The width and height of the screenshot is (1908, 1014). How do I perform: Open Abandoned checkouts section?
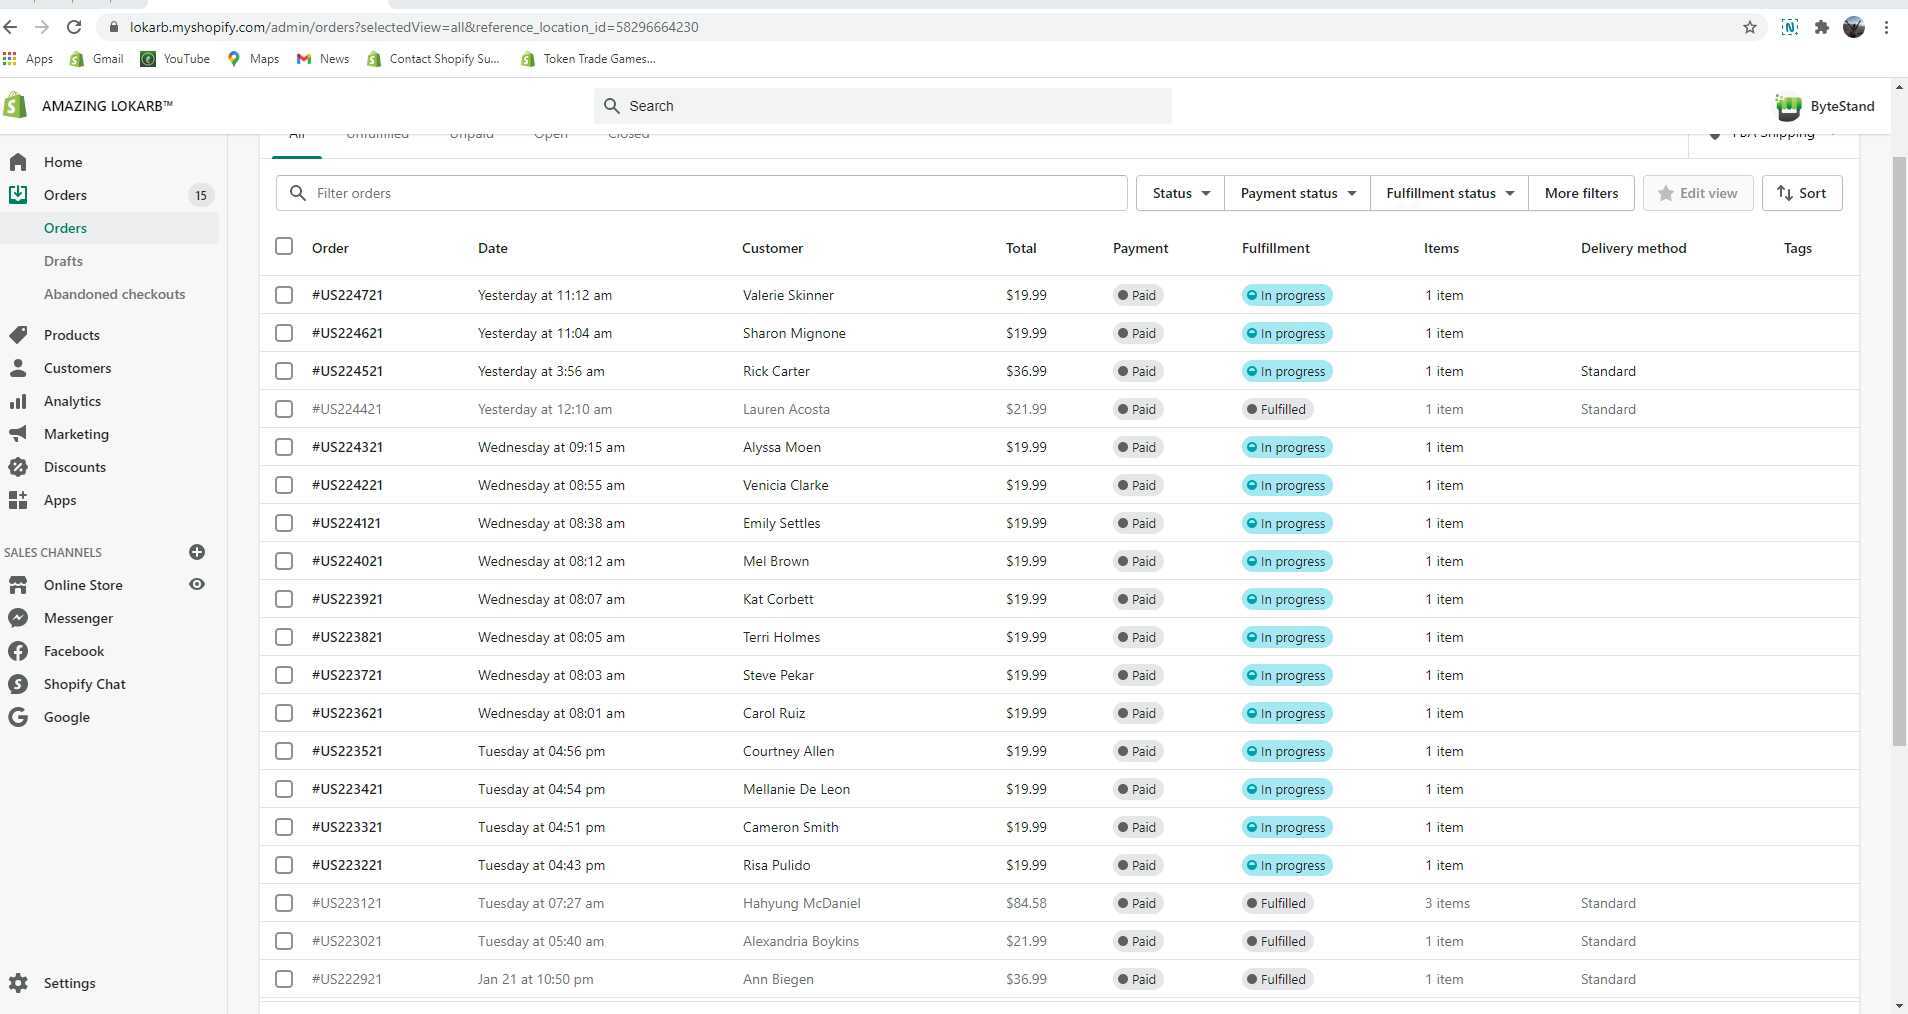click(x=114, y=294)
